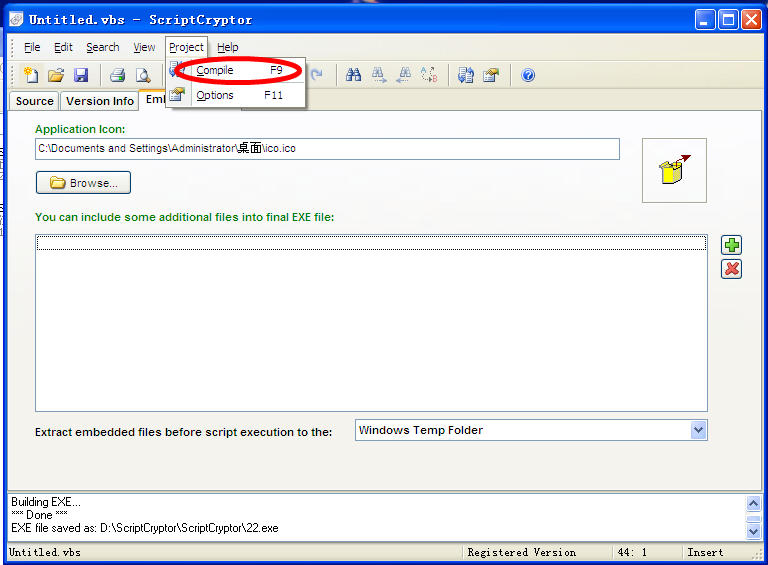The height and width of the screenshot is (565, 768).
Task: Click the Redo arrow toolbar icon
Action: point(317,75)
